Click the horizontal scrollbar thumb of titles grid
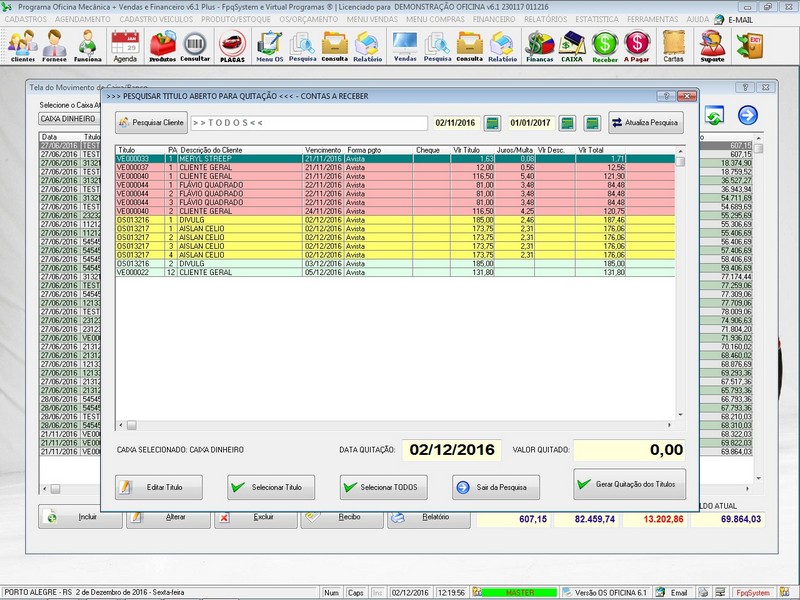The height and width of the screenshot is (600, 800). point(132,425)
